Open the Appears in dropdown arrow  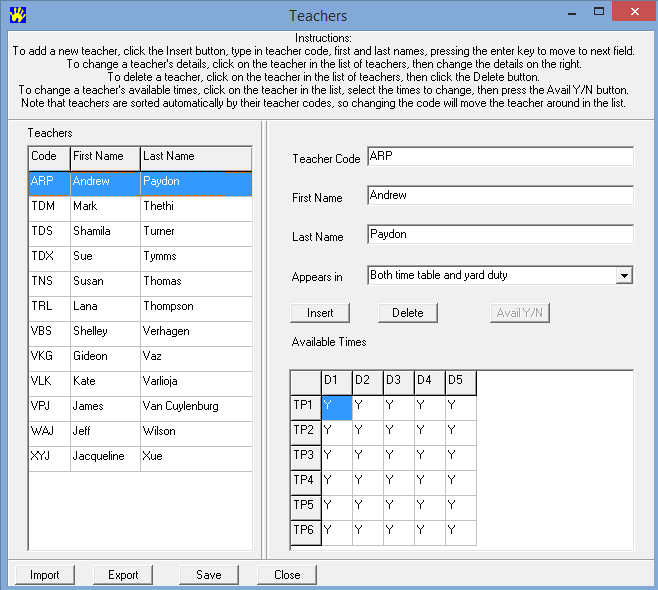click(x=624, y=276)
